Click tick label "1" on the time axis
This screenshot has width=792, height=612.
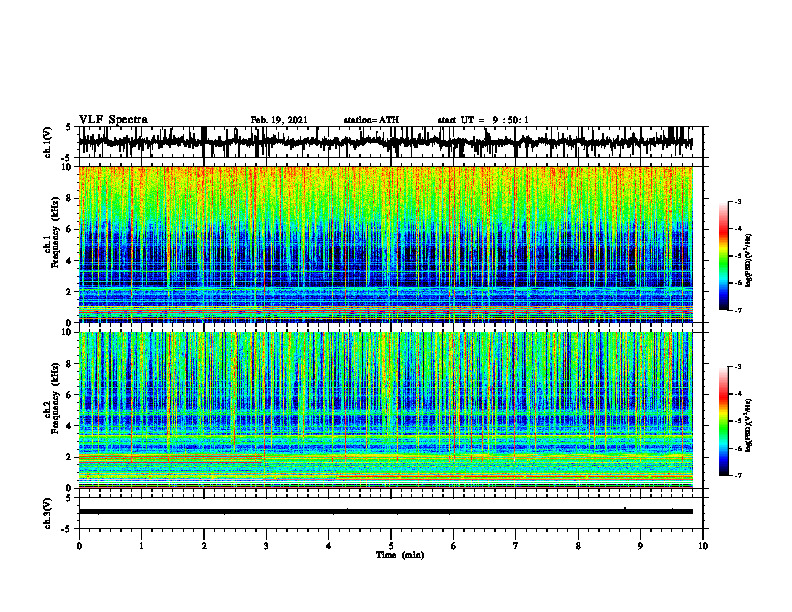tap(141, 546)
